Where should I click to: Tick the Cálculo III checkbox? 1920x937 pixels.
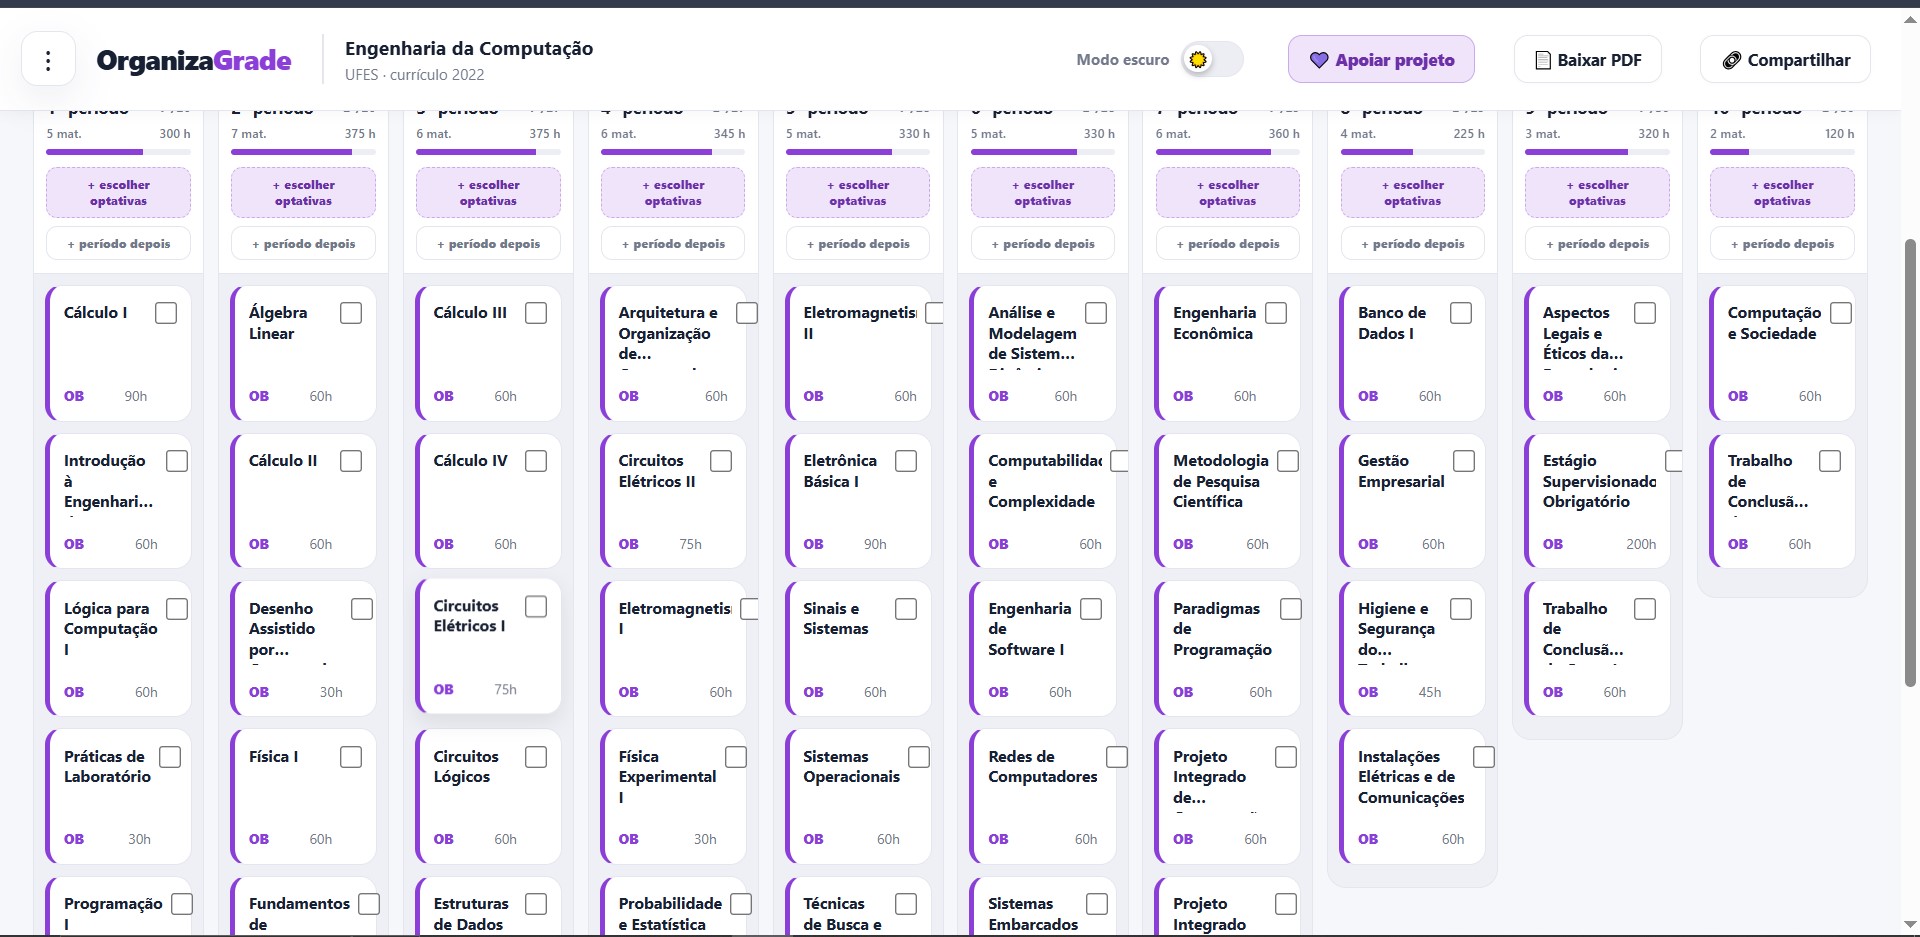click(x=536, y=313)
